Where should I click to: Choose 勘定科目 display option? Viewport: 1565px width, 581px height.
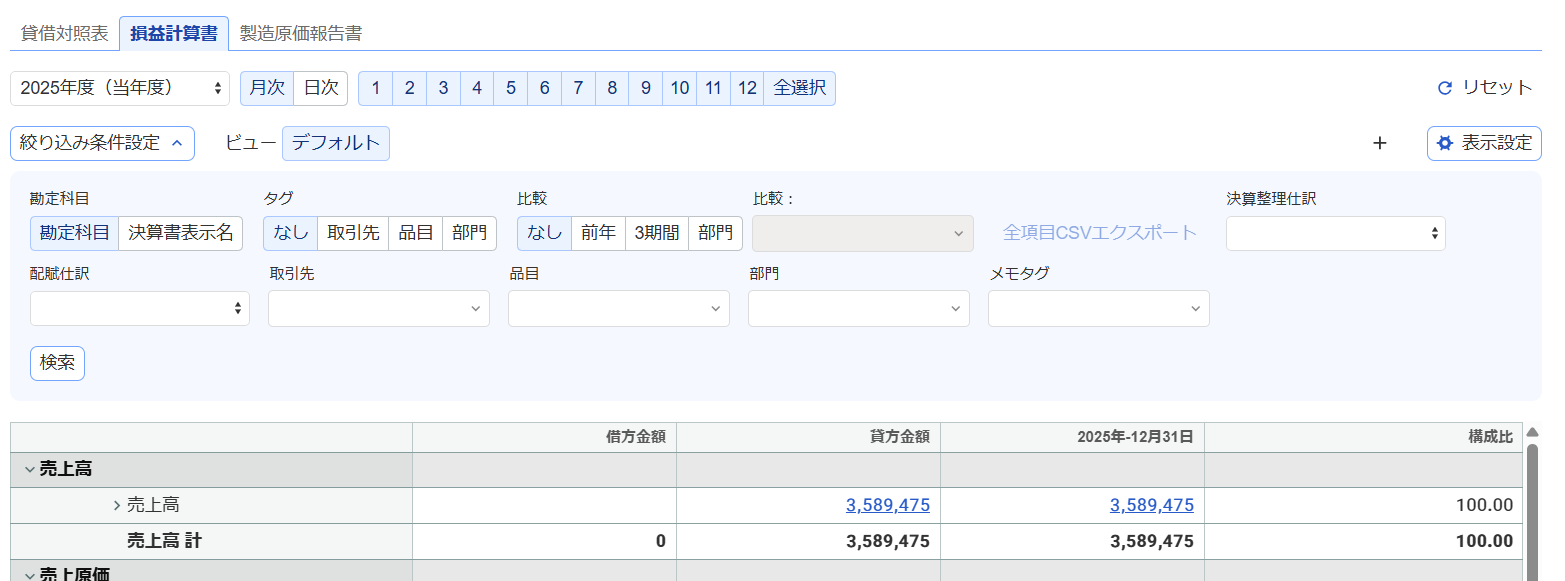[x=75, y=233]
